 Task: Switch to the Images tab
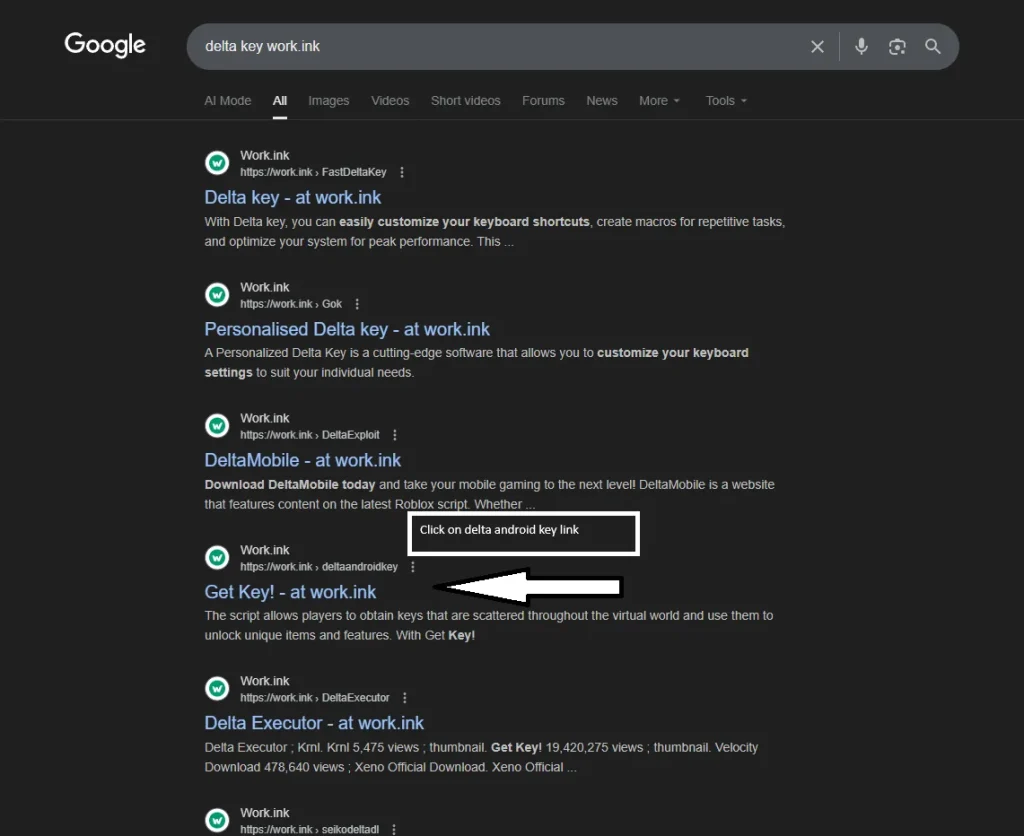pyautogui.click(x=328, y=101)
